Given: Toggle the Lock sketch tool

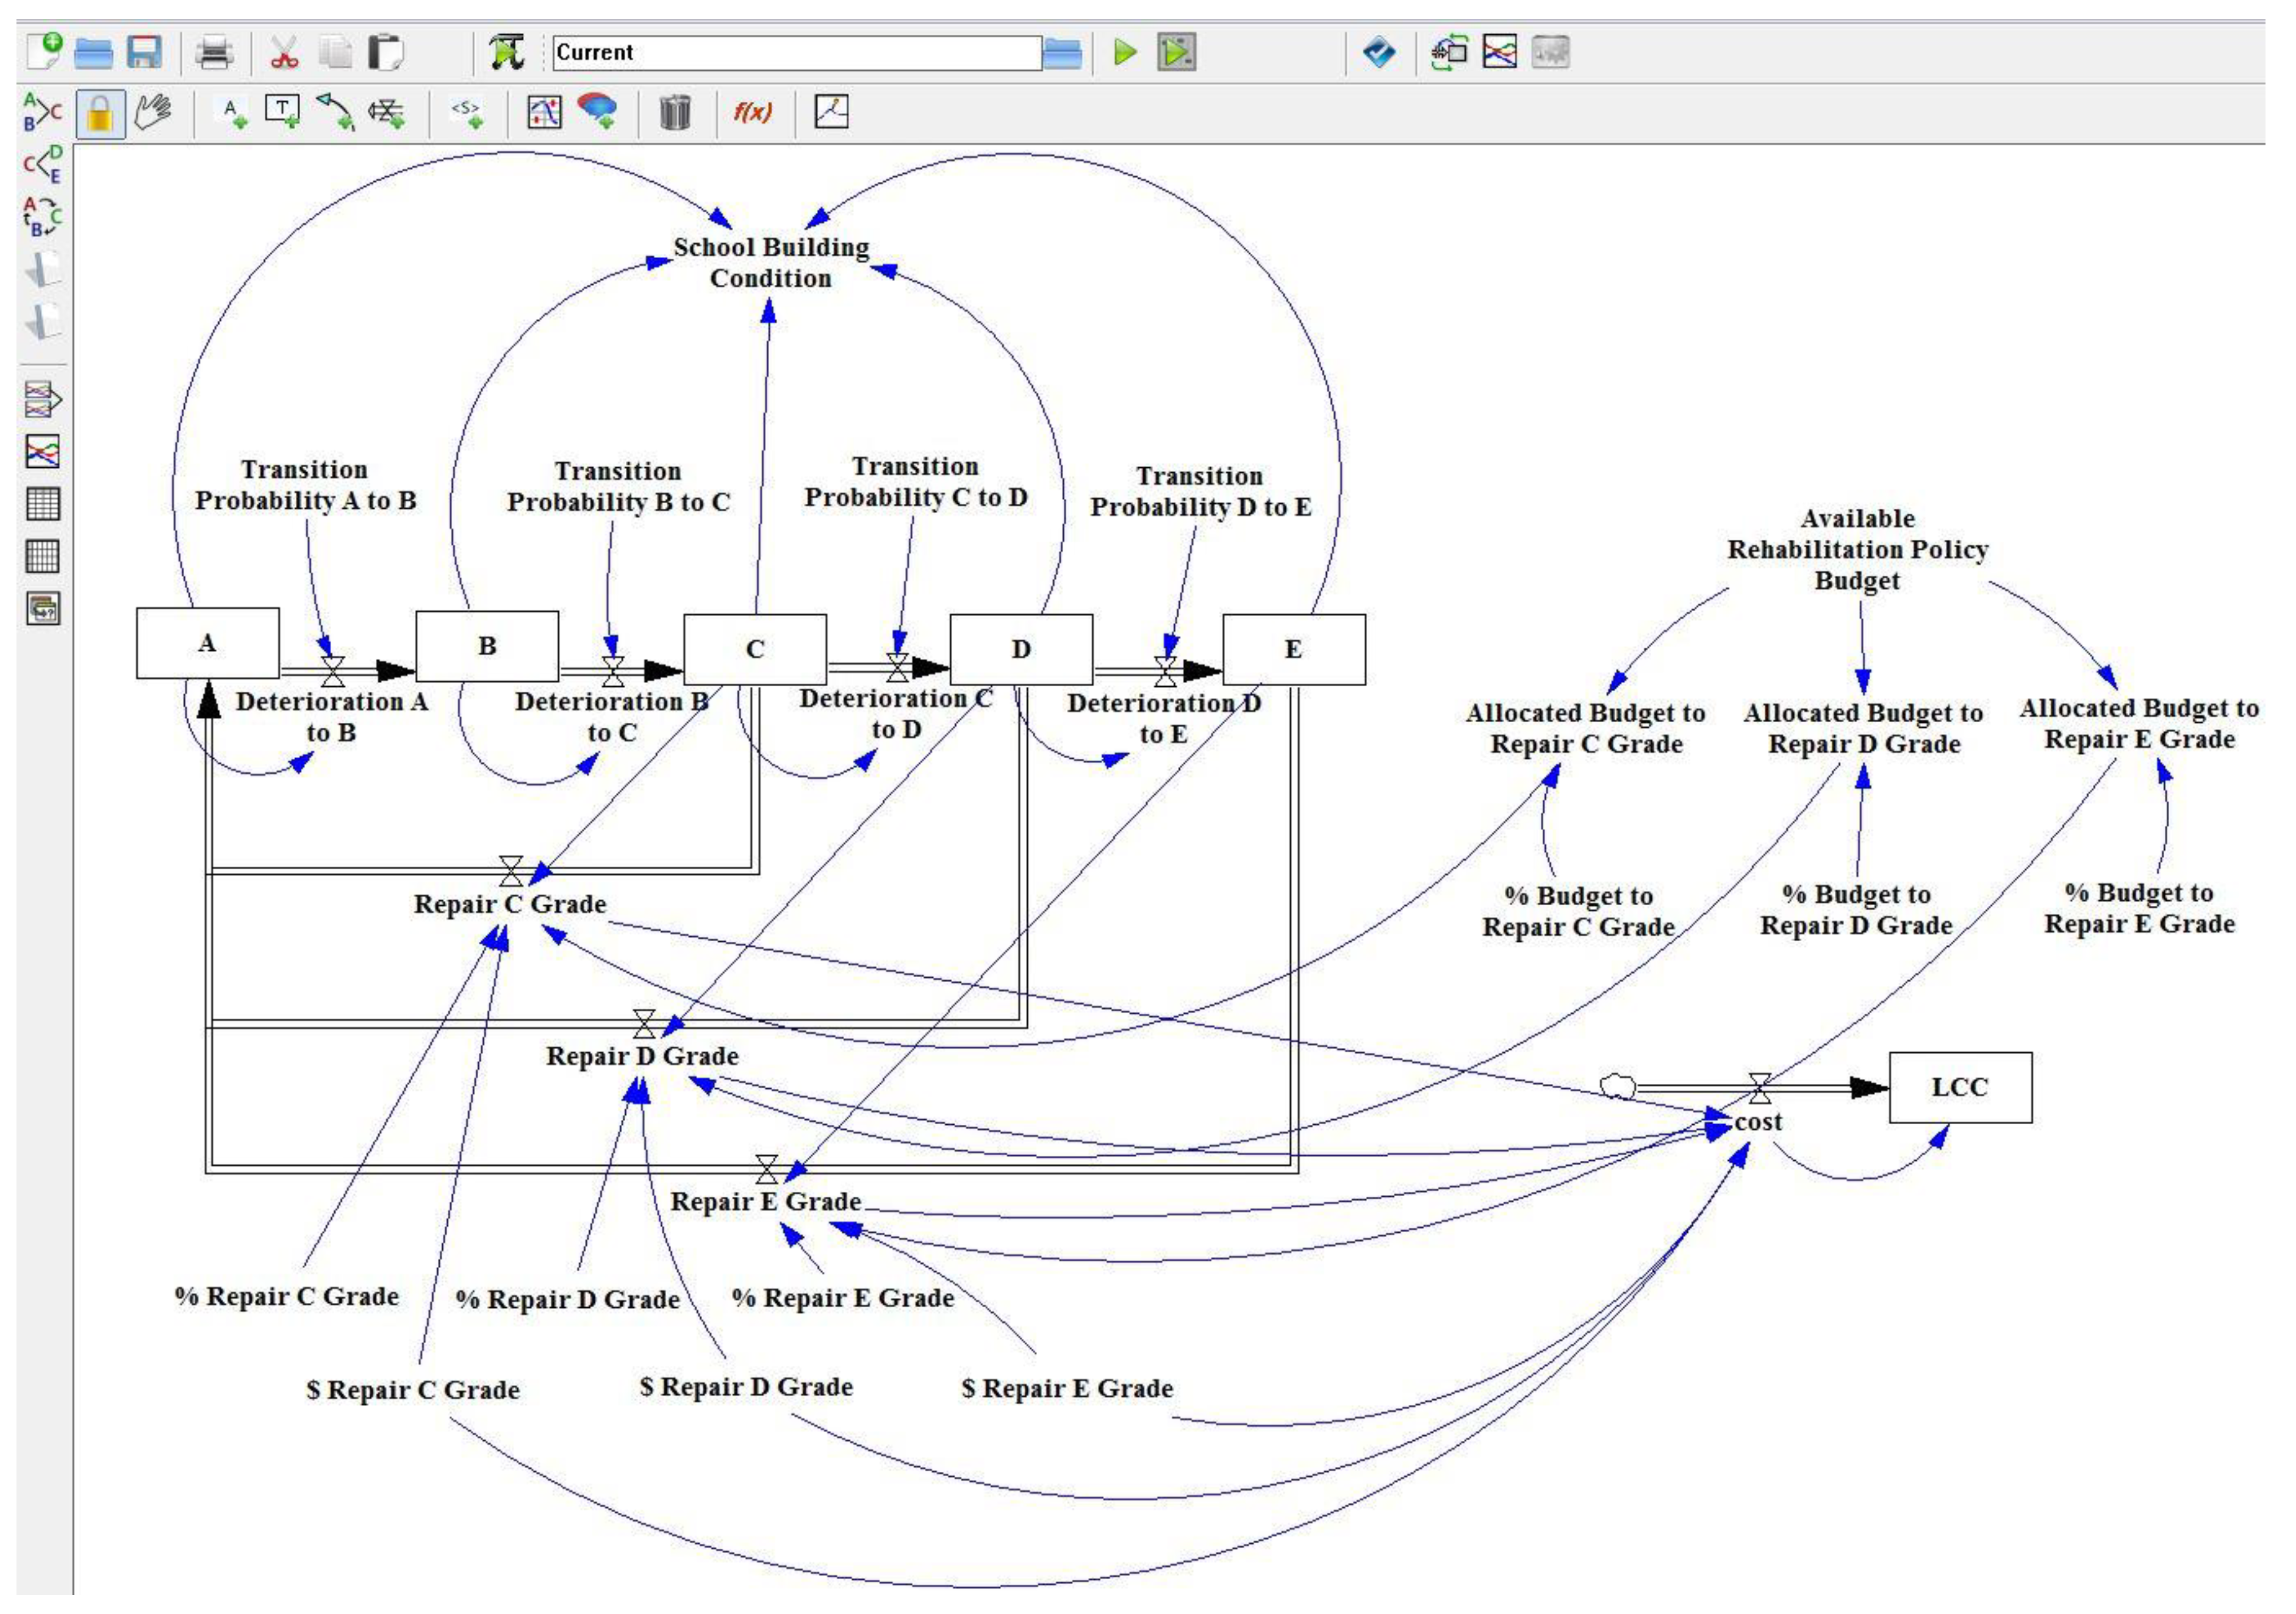Looking at the screenshot, I should coord(99,113).
